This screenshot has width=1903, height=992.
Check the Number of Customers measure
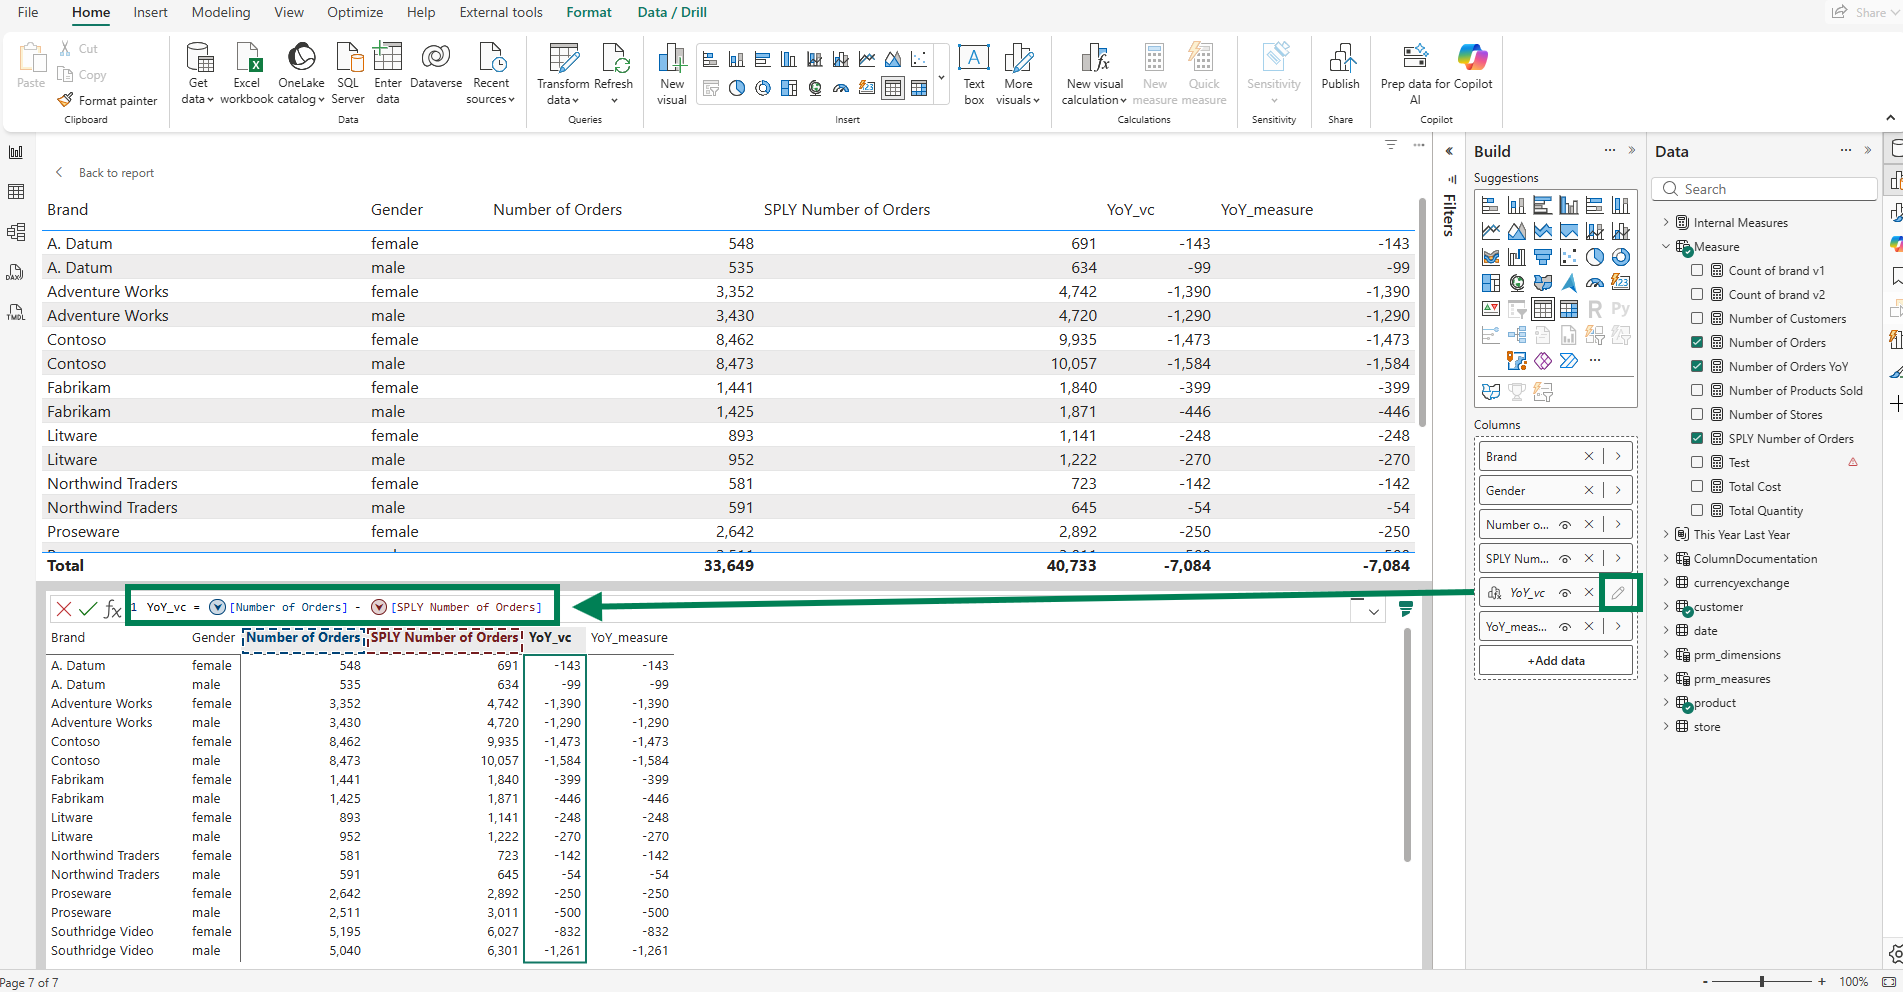[1697, 319]
